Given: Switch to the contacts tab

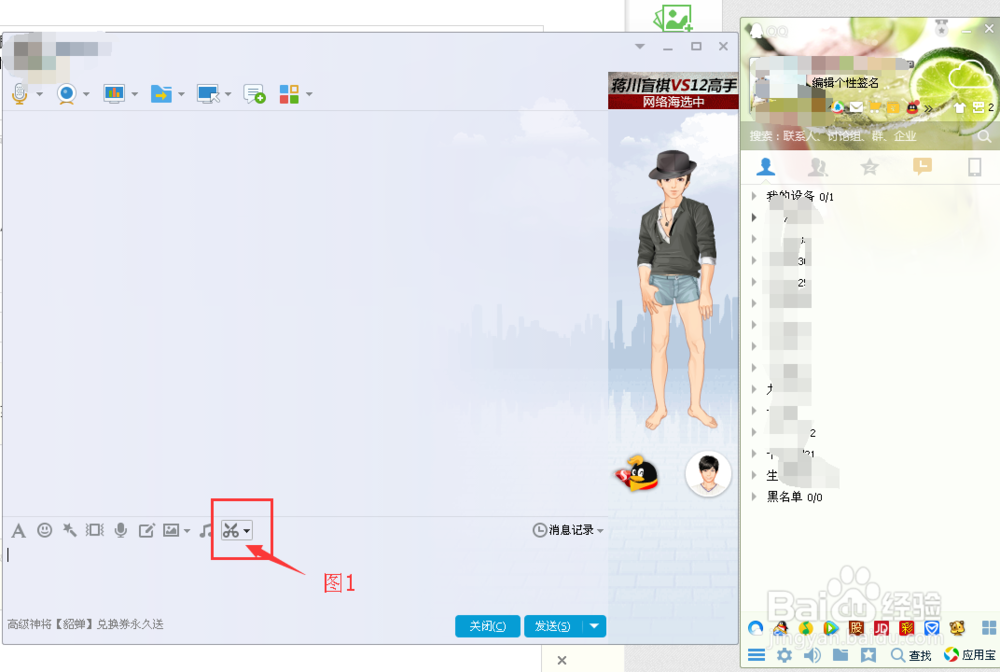Looking at the screenshot, I should coord(765,167).
